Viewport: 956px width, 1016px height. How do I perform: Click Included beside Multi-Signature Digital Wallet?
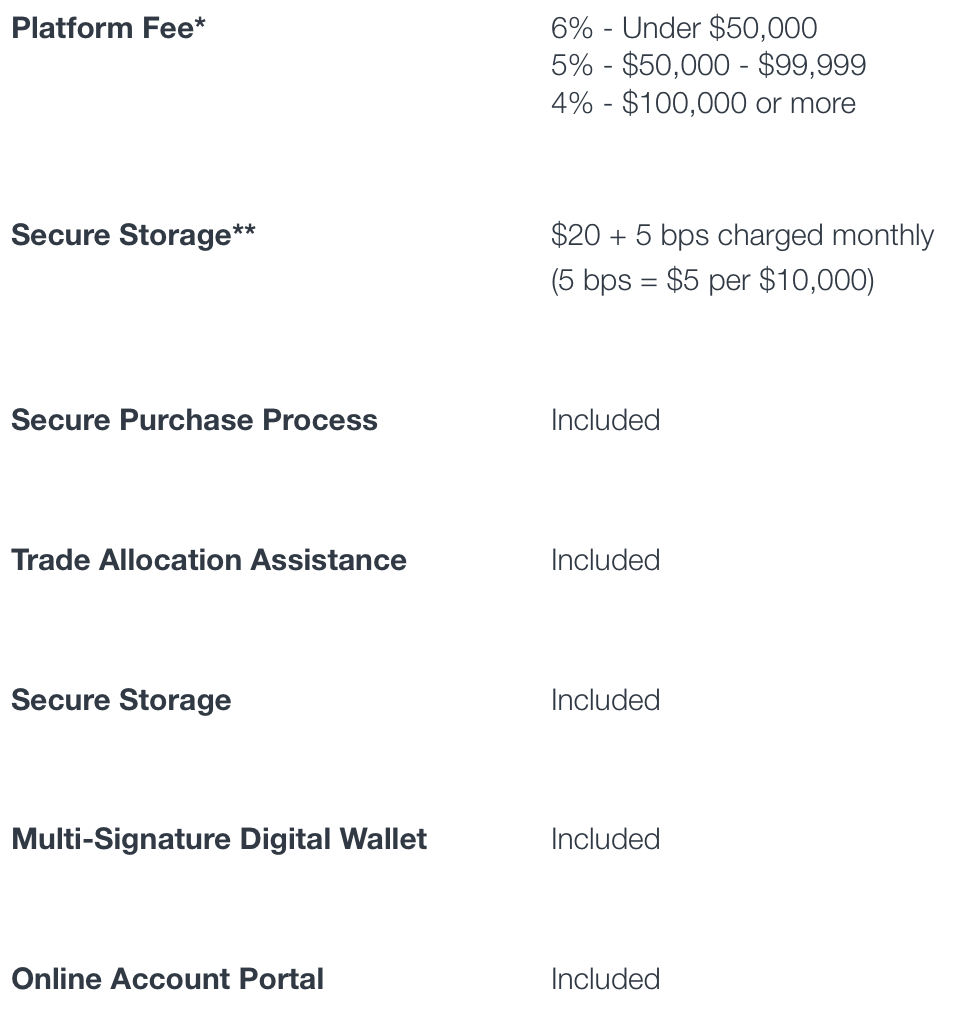605,839
